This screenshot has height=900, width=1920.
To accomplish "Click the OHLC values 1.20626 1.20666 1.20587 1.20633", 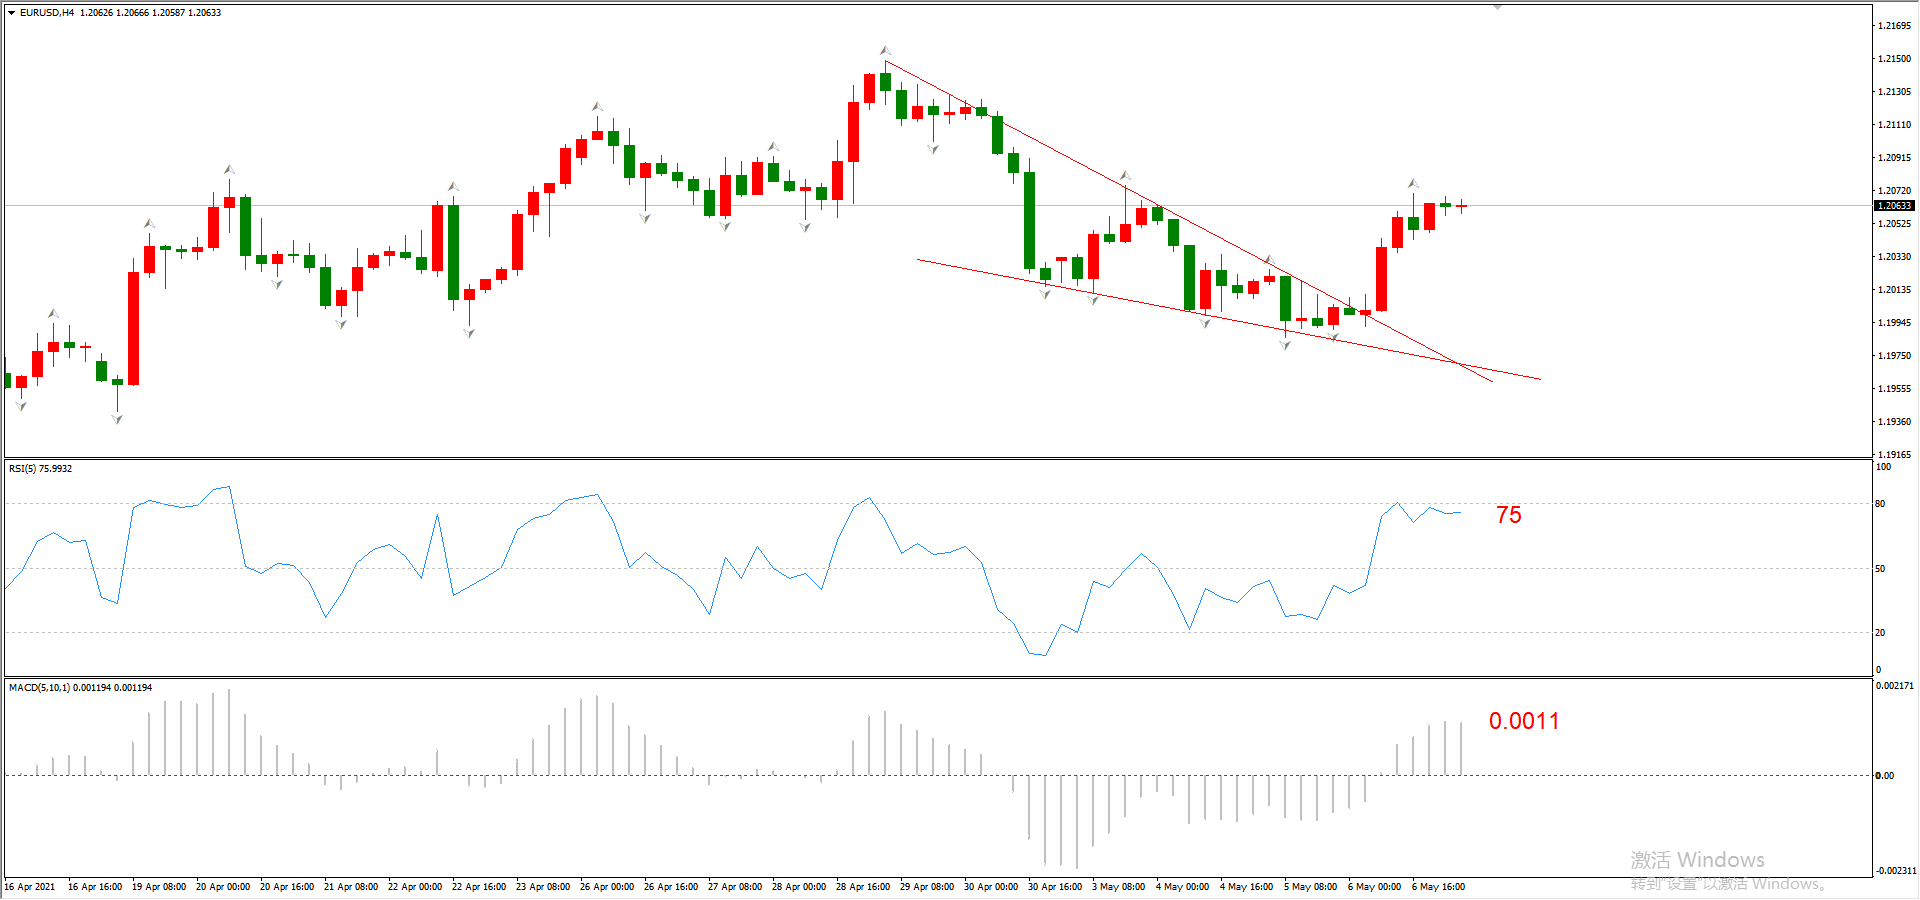I will pyautogui.click(x=151, y=13).
